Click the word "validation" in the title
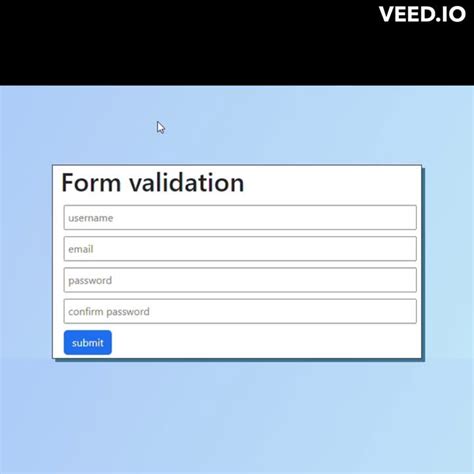Screen dimensions: 474x474 187,183
